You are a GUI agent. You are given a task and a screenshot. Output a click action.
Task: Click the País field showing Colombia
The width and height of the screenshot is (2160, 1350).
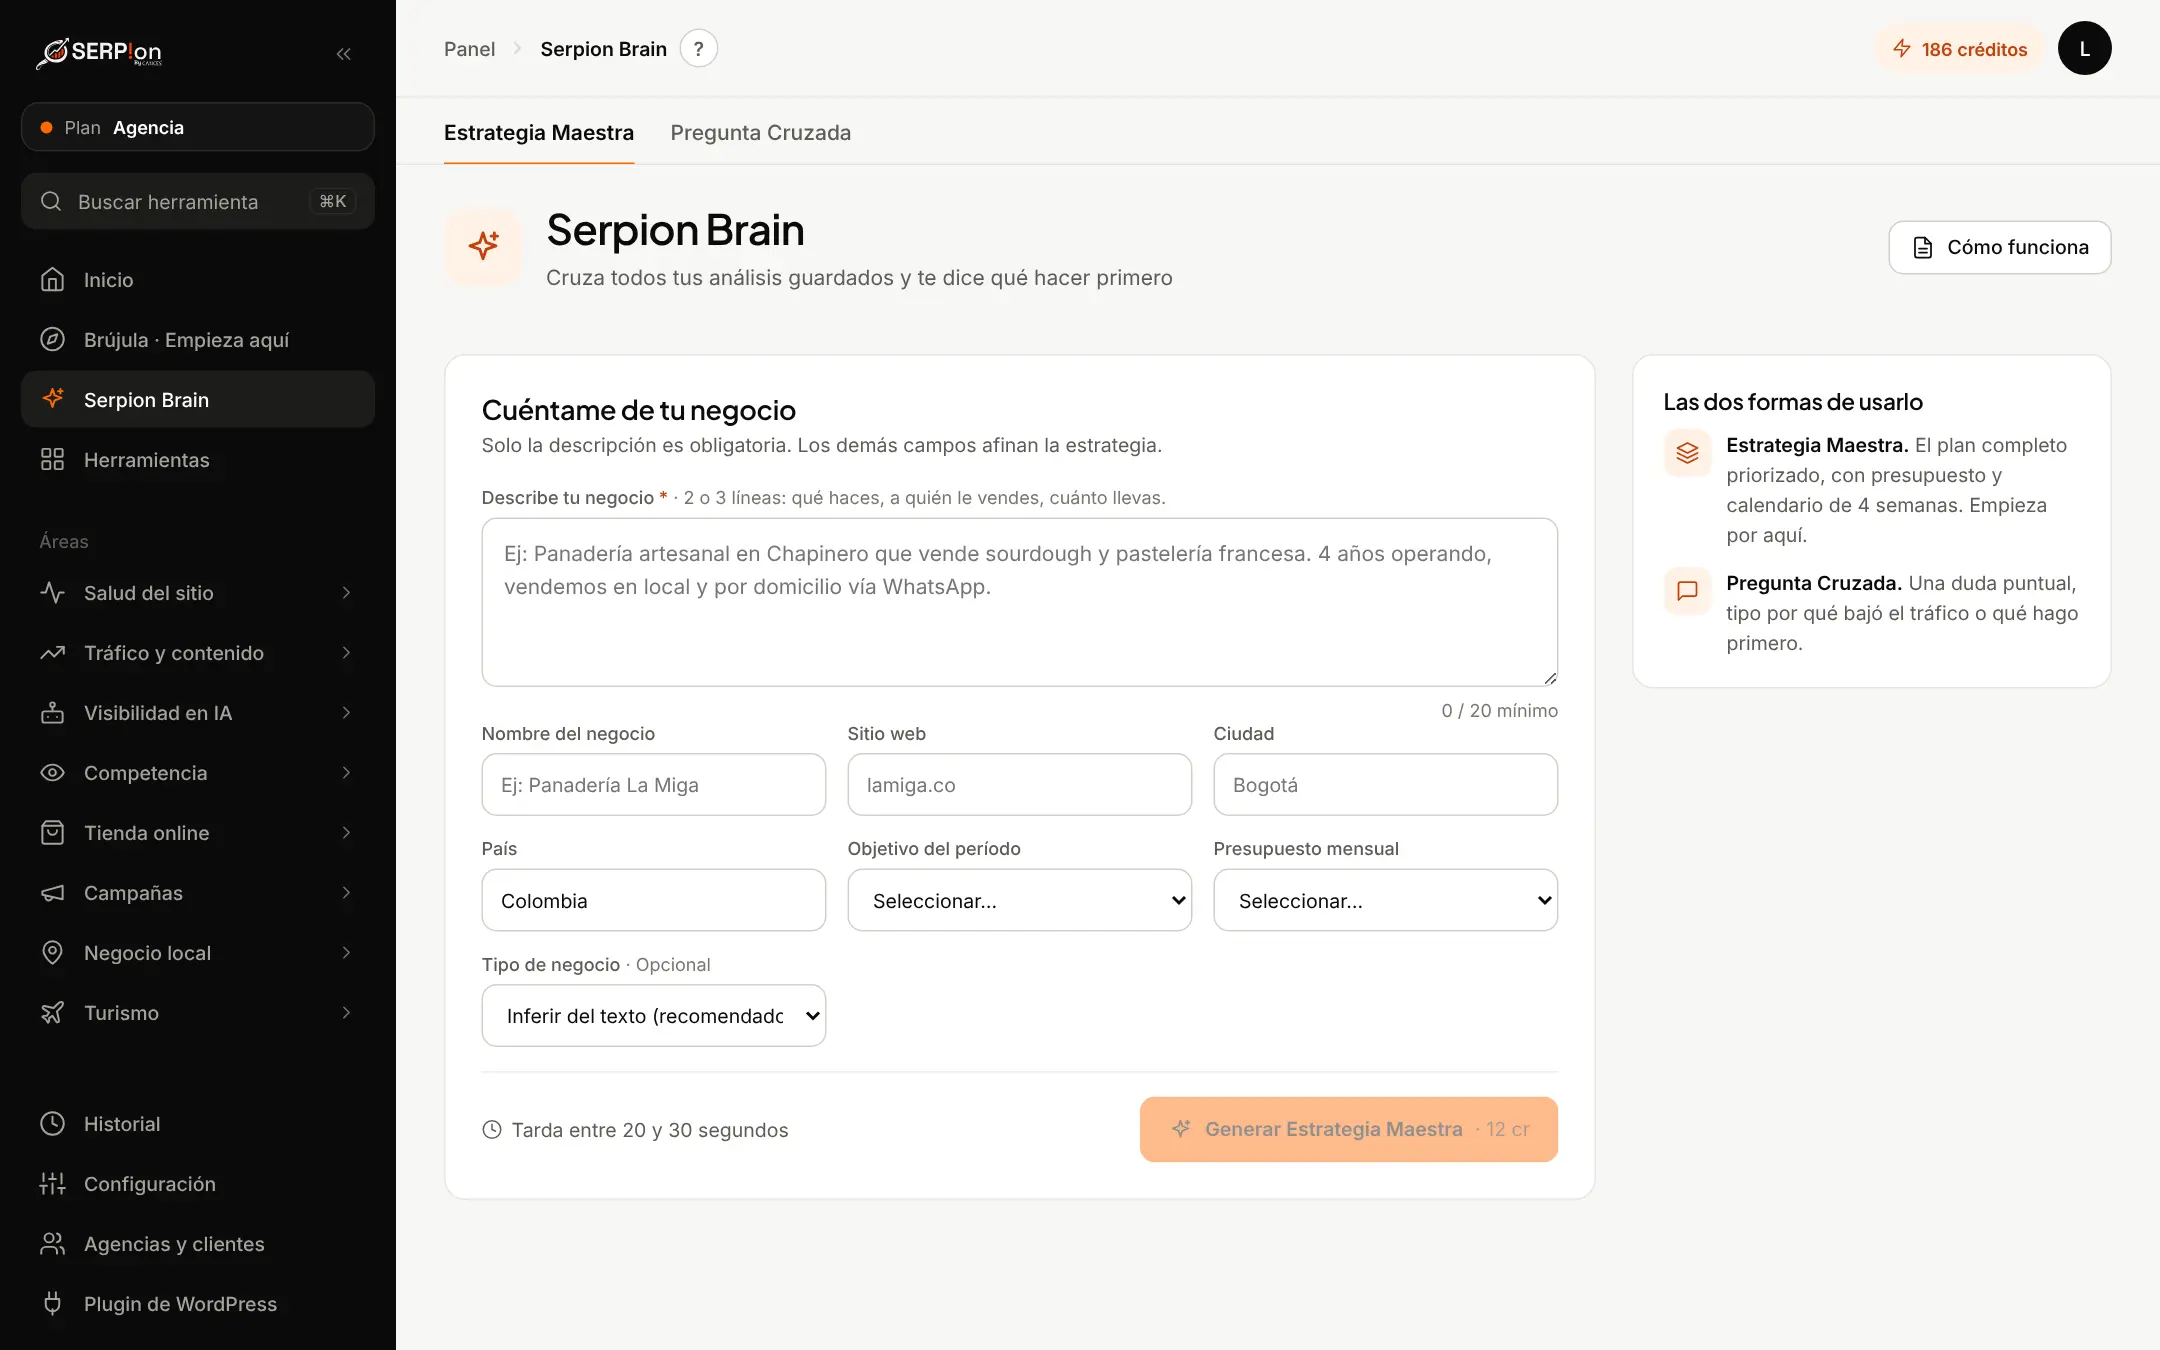pyautogui.click(x=653, y=900)
